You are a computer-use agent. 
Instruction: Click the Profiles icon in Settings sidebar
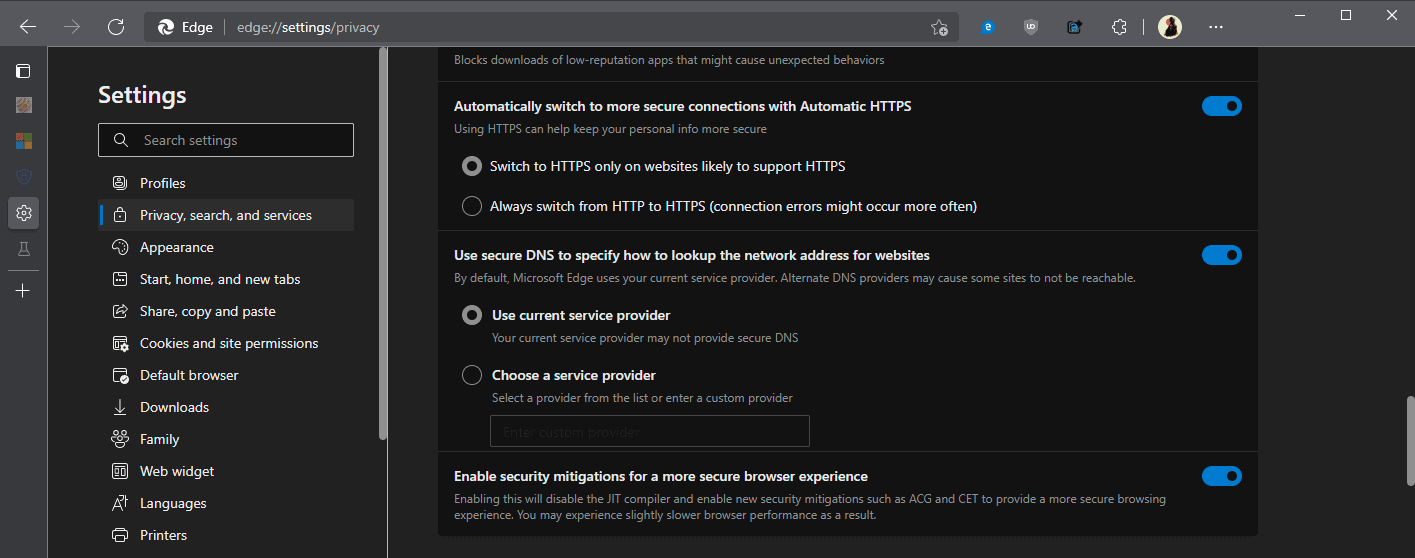(x=120, y=183)
